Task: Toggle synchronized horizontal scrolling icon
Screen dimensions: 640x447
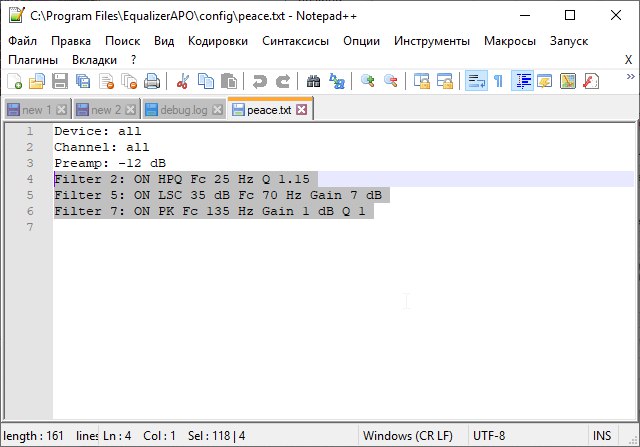Action: click(444, 81)
